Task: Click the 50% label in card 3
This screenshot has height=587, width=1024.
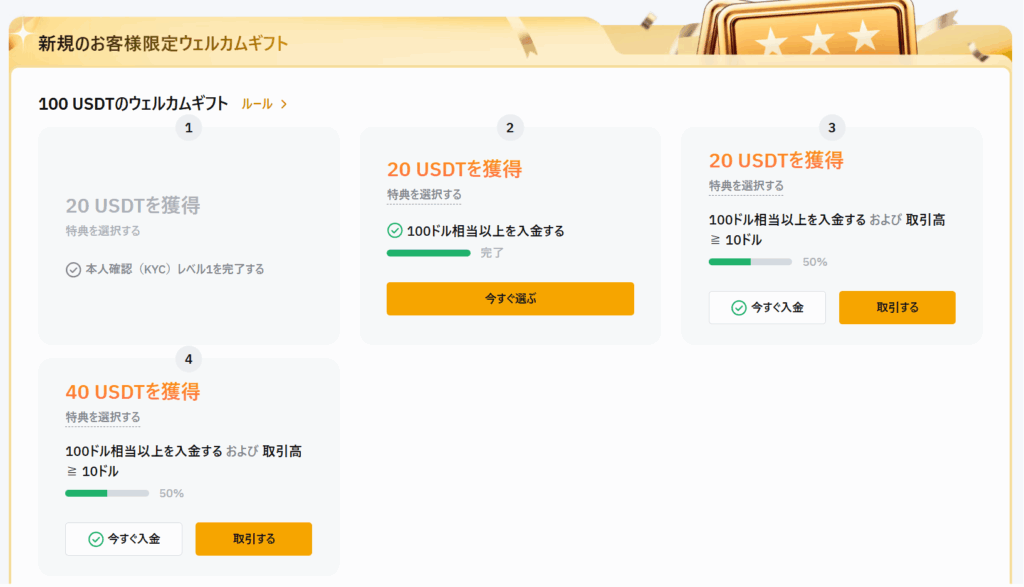Action: pyautogui.click(x=814, y=262)
